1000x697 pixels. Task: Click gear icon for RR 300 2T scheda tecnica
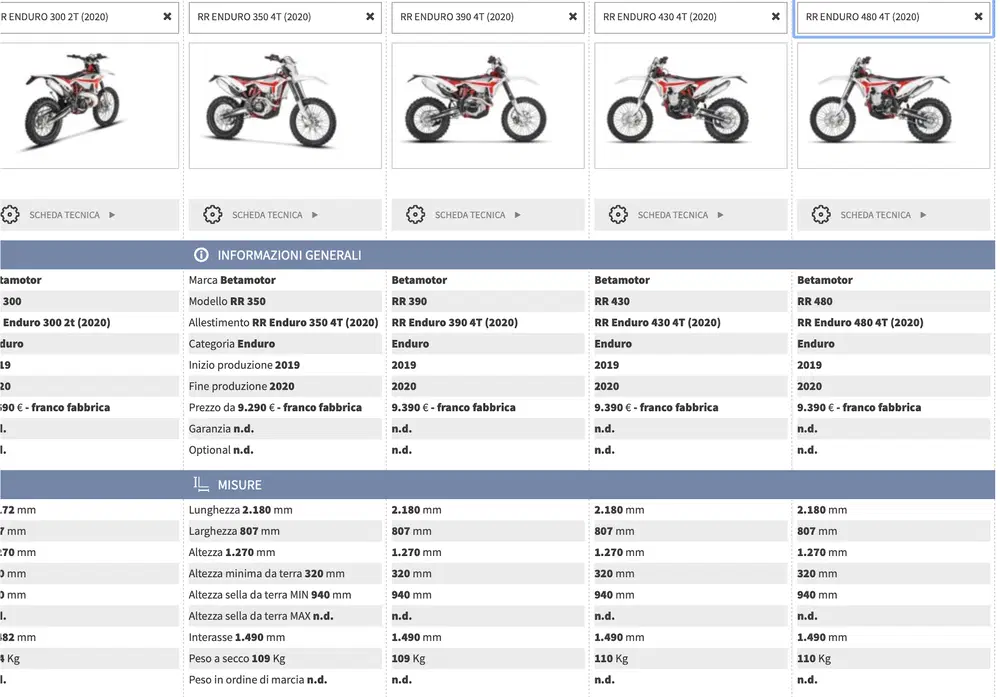10,214
